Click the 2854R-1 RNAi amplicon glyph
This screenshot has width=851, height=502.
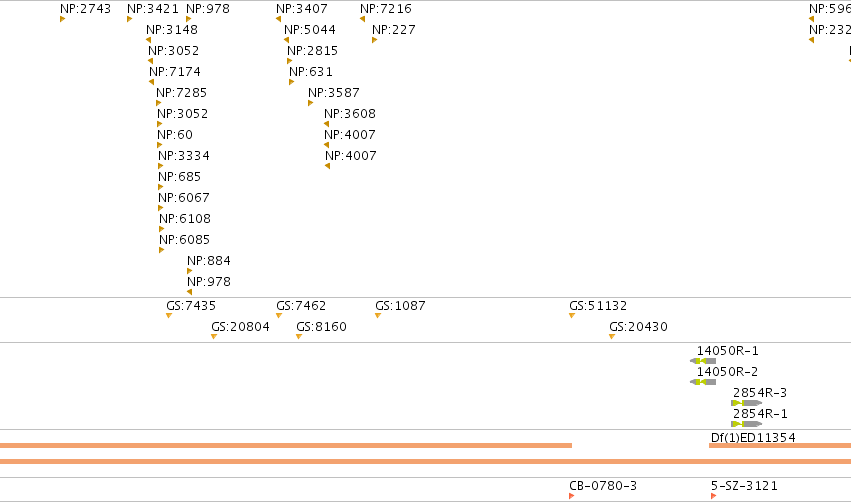[747, 424]
